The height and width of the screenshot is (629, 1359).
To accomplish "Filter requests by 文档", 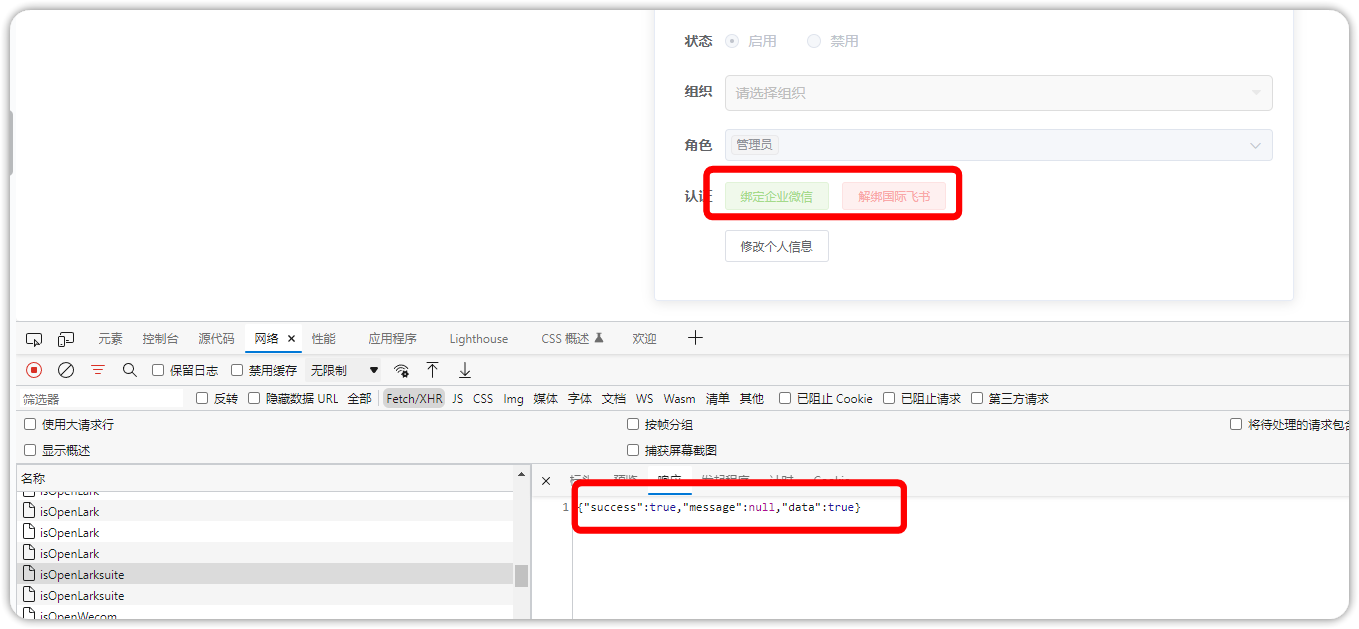I will pyautogui.click(x=614, y=398).
